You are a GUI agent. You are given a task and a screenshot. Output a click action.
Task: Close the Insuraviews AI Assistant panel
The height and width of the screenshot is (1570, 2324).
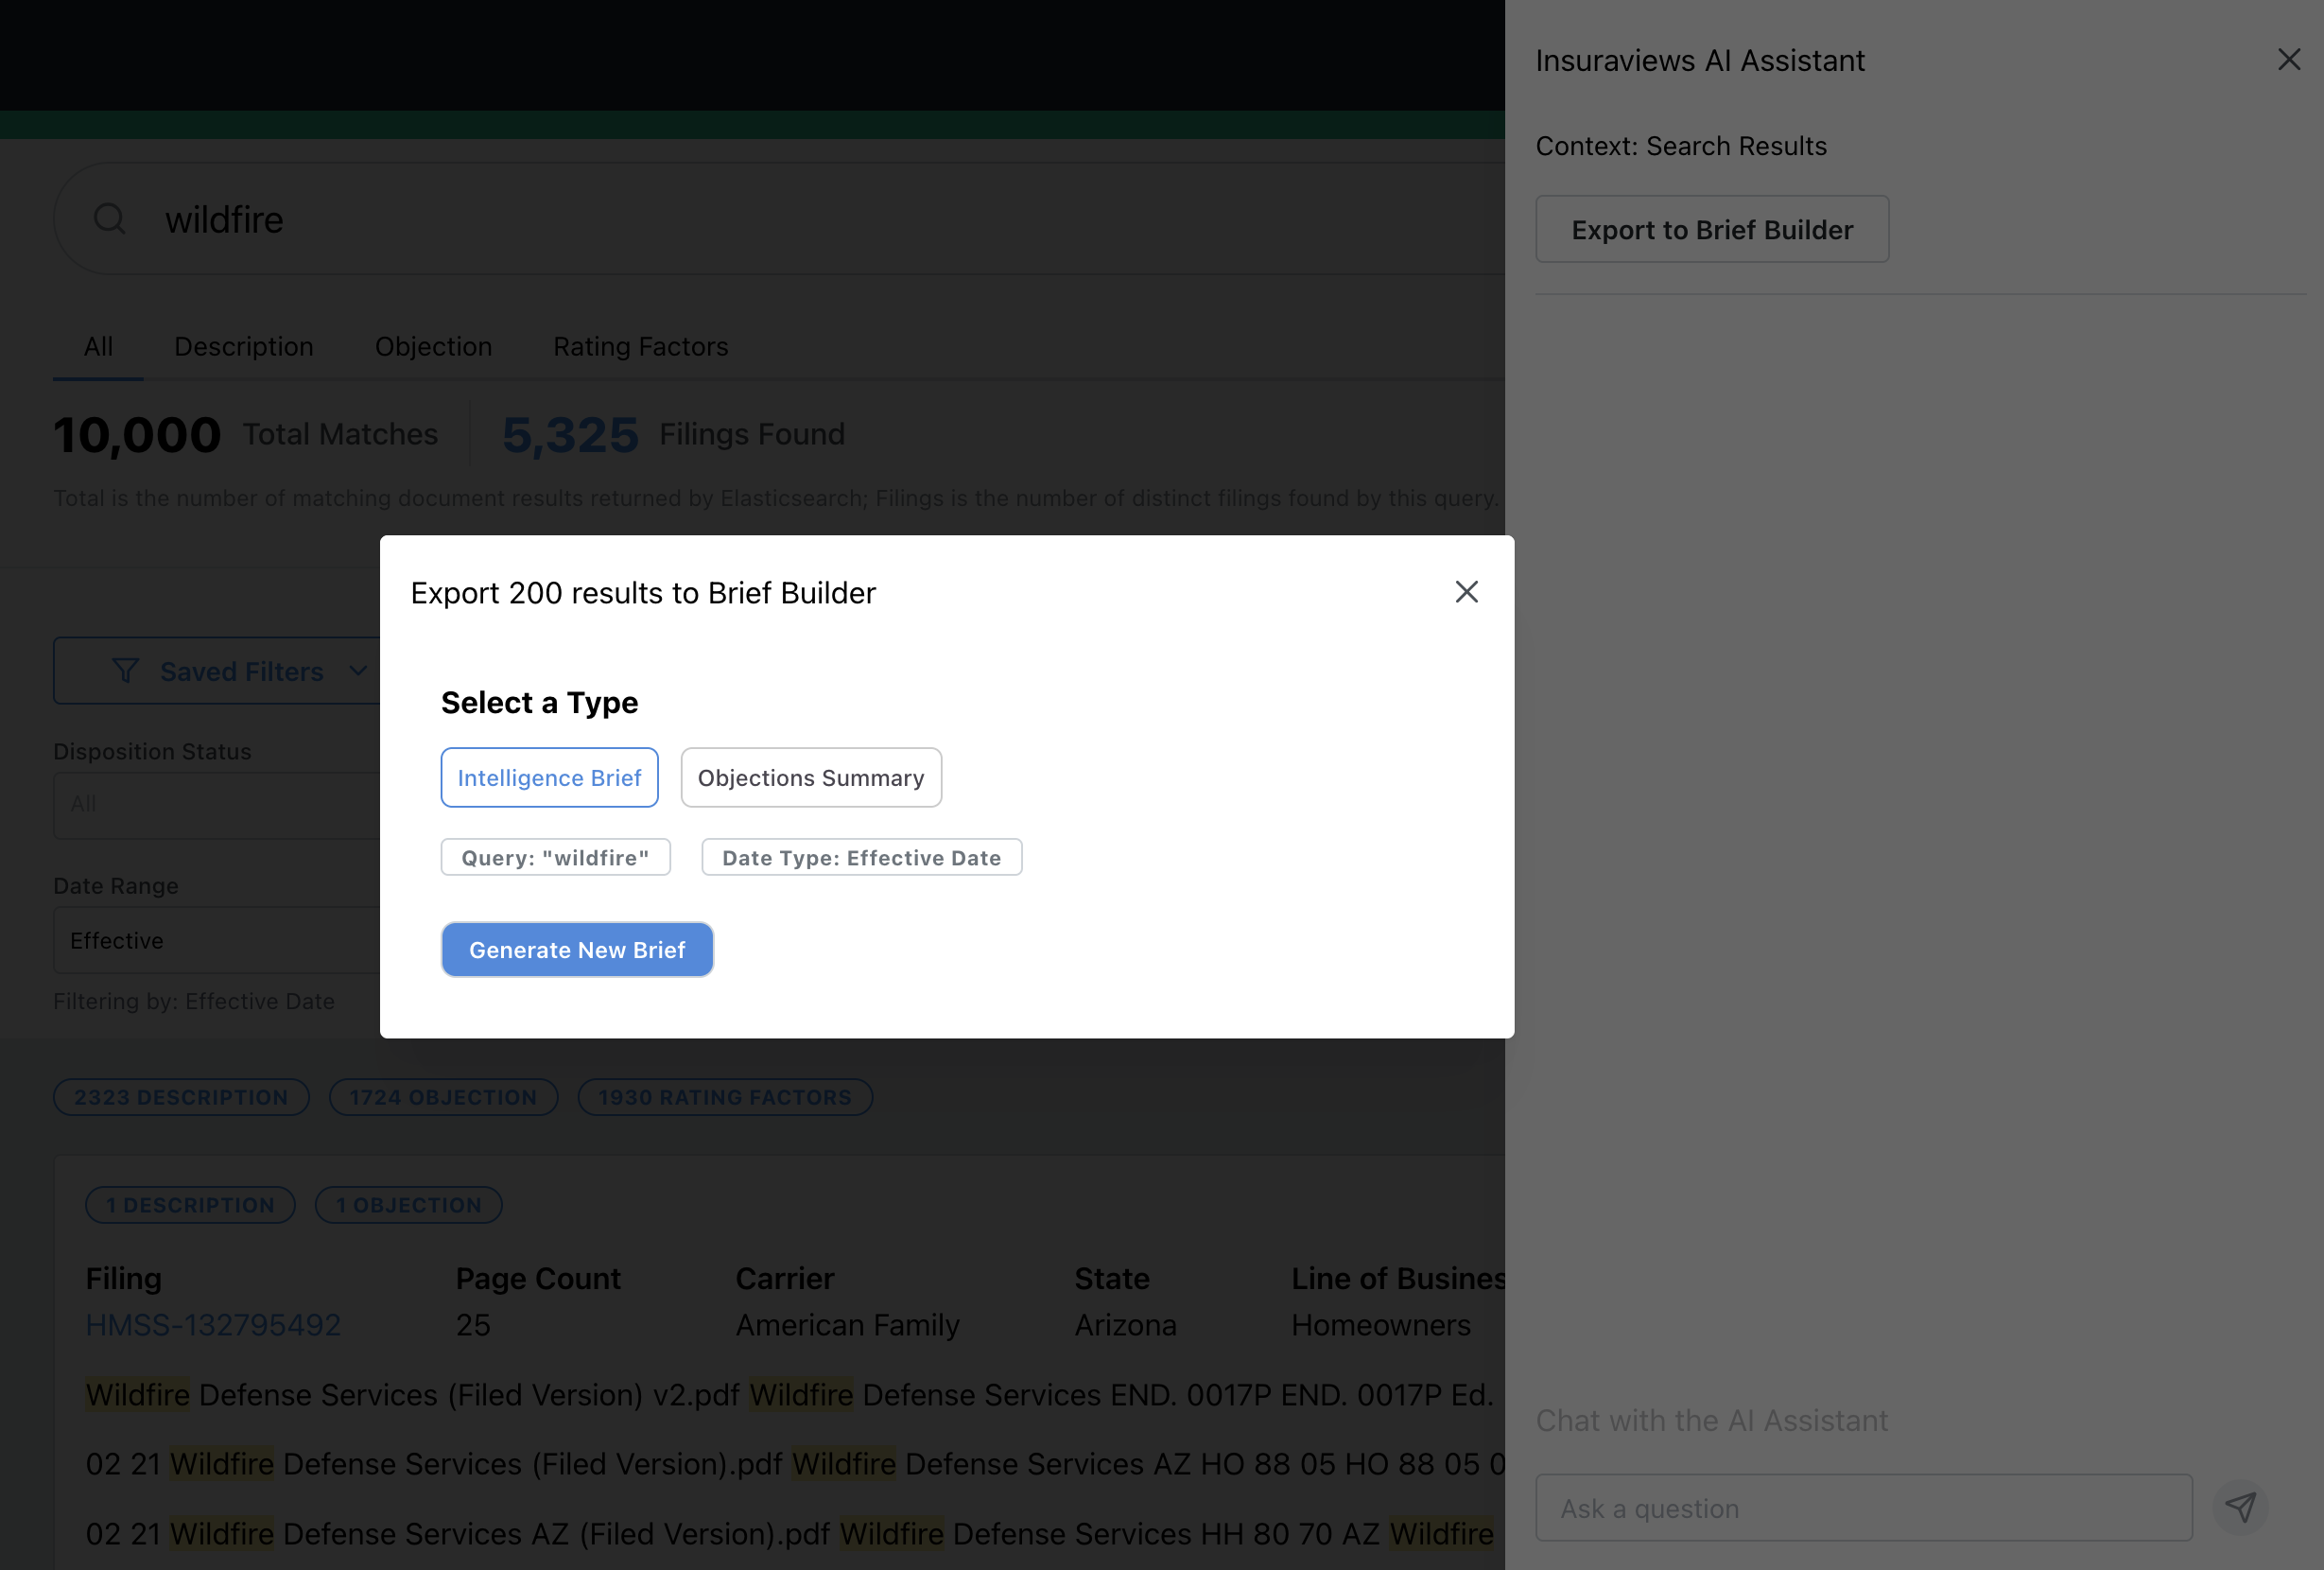pos(2288,60)
